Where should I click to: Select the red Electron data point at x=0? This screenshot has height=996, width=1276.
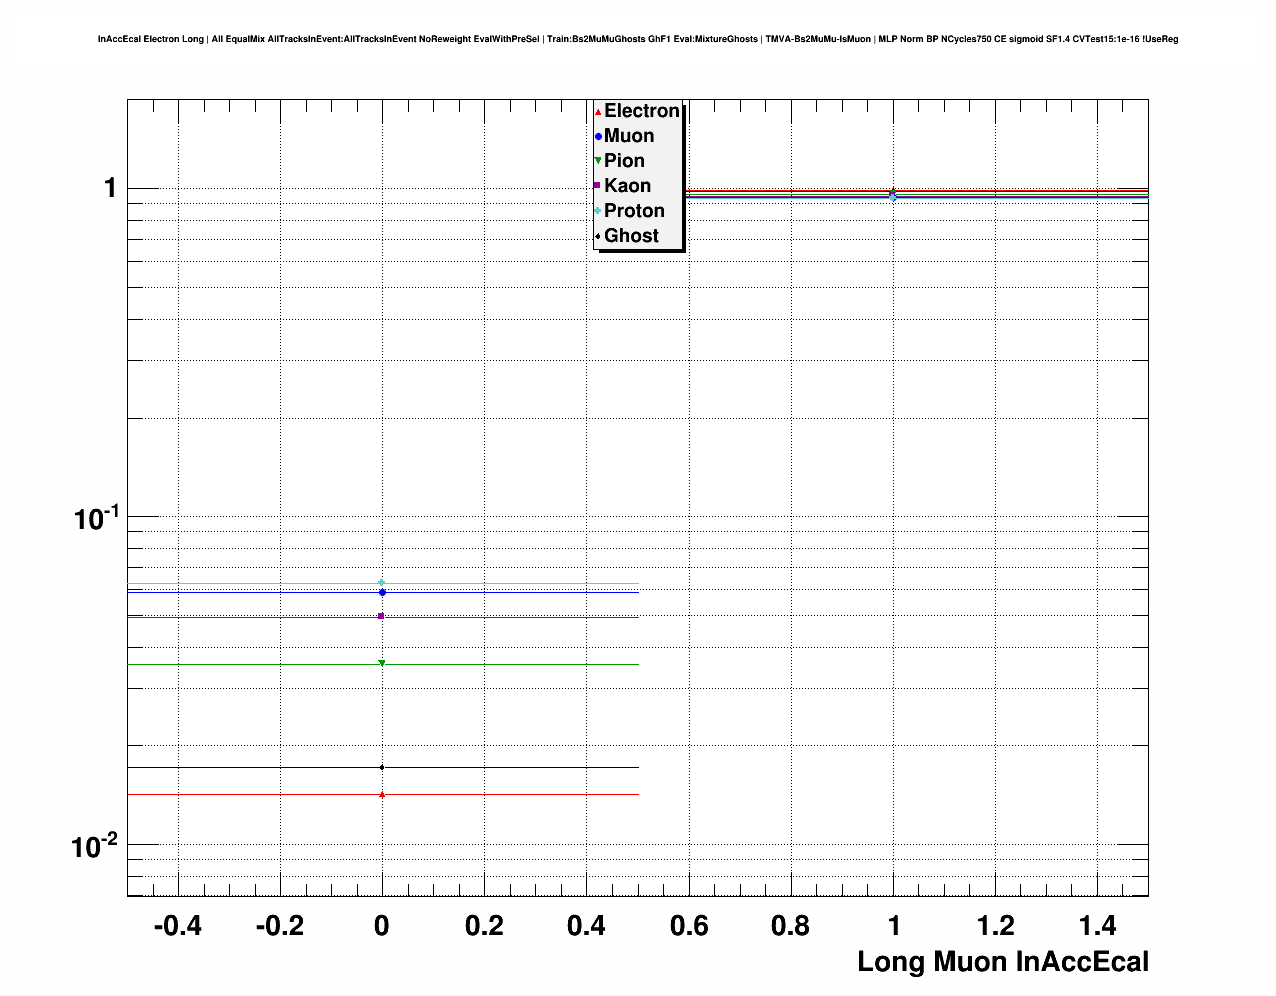pyautogui.click(x=382, y=794)
